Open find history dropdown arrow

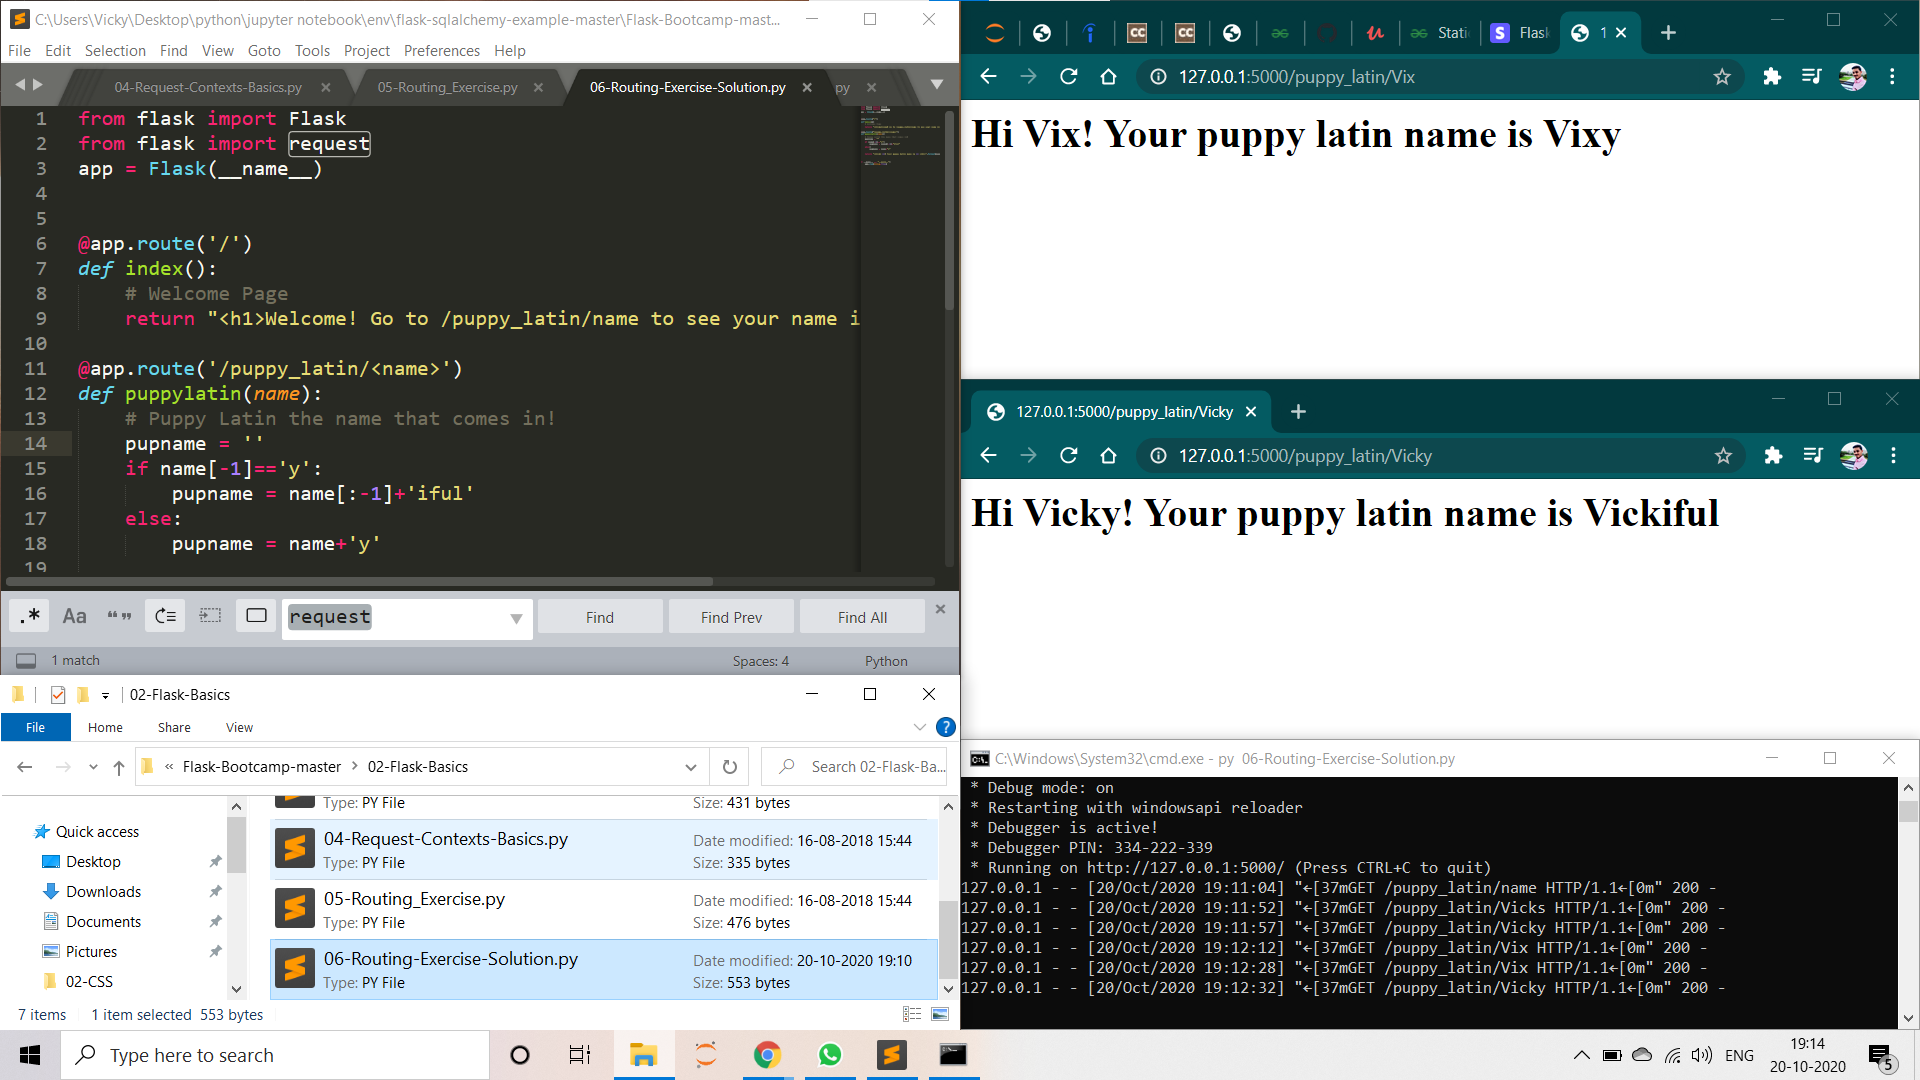516,618
